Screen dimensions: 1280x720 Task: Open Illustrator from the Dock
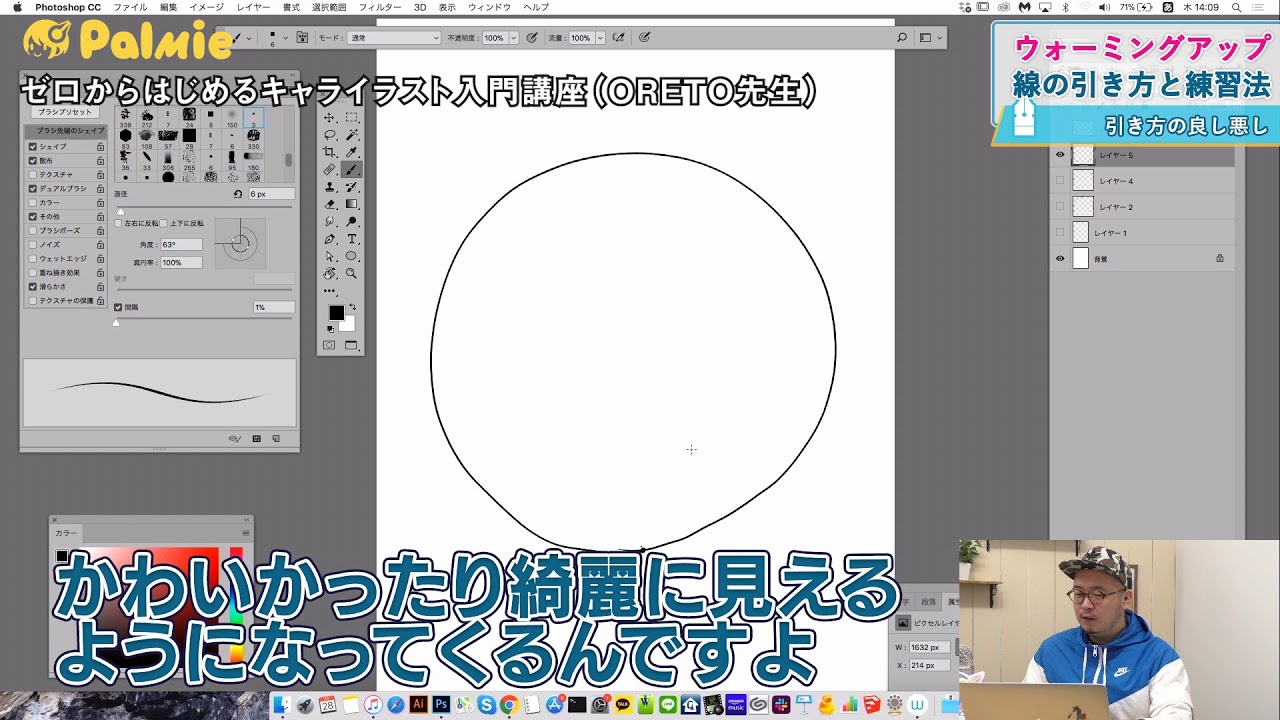coord(418,705)
